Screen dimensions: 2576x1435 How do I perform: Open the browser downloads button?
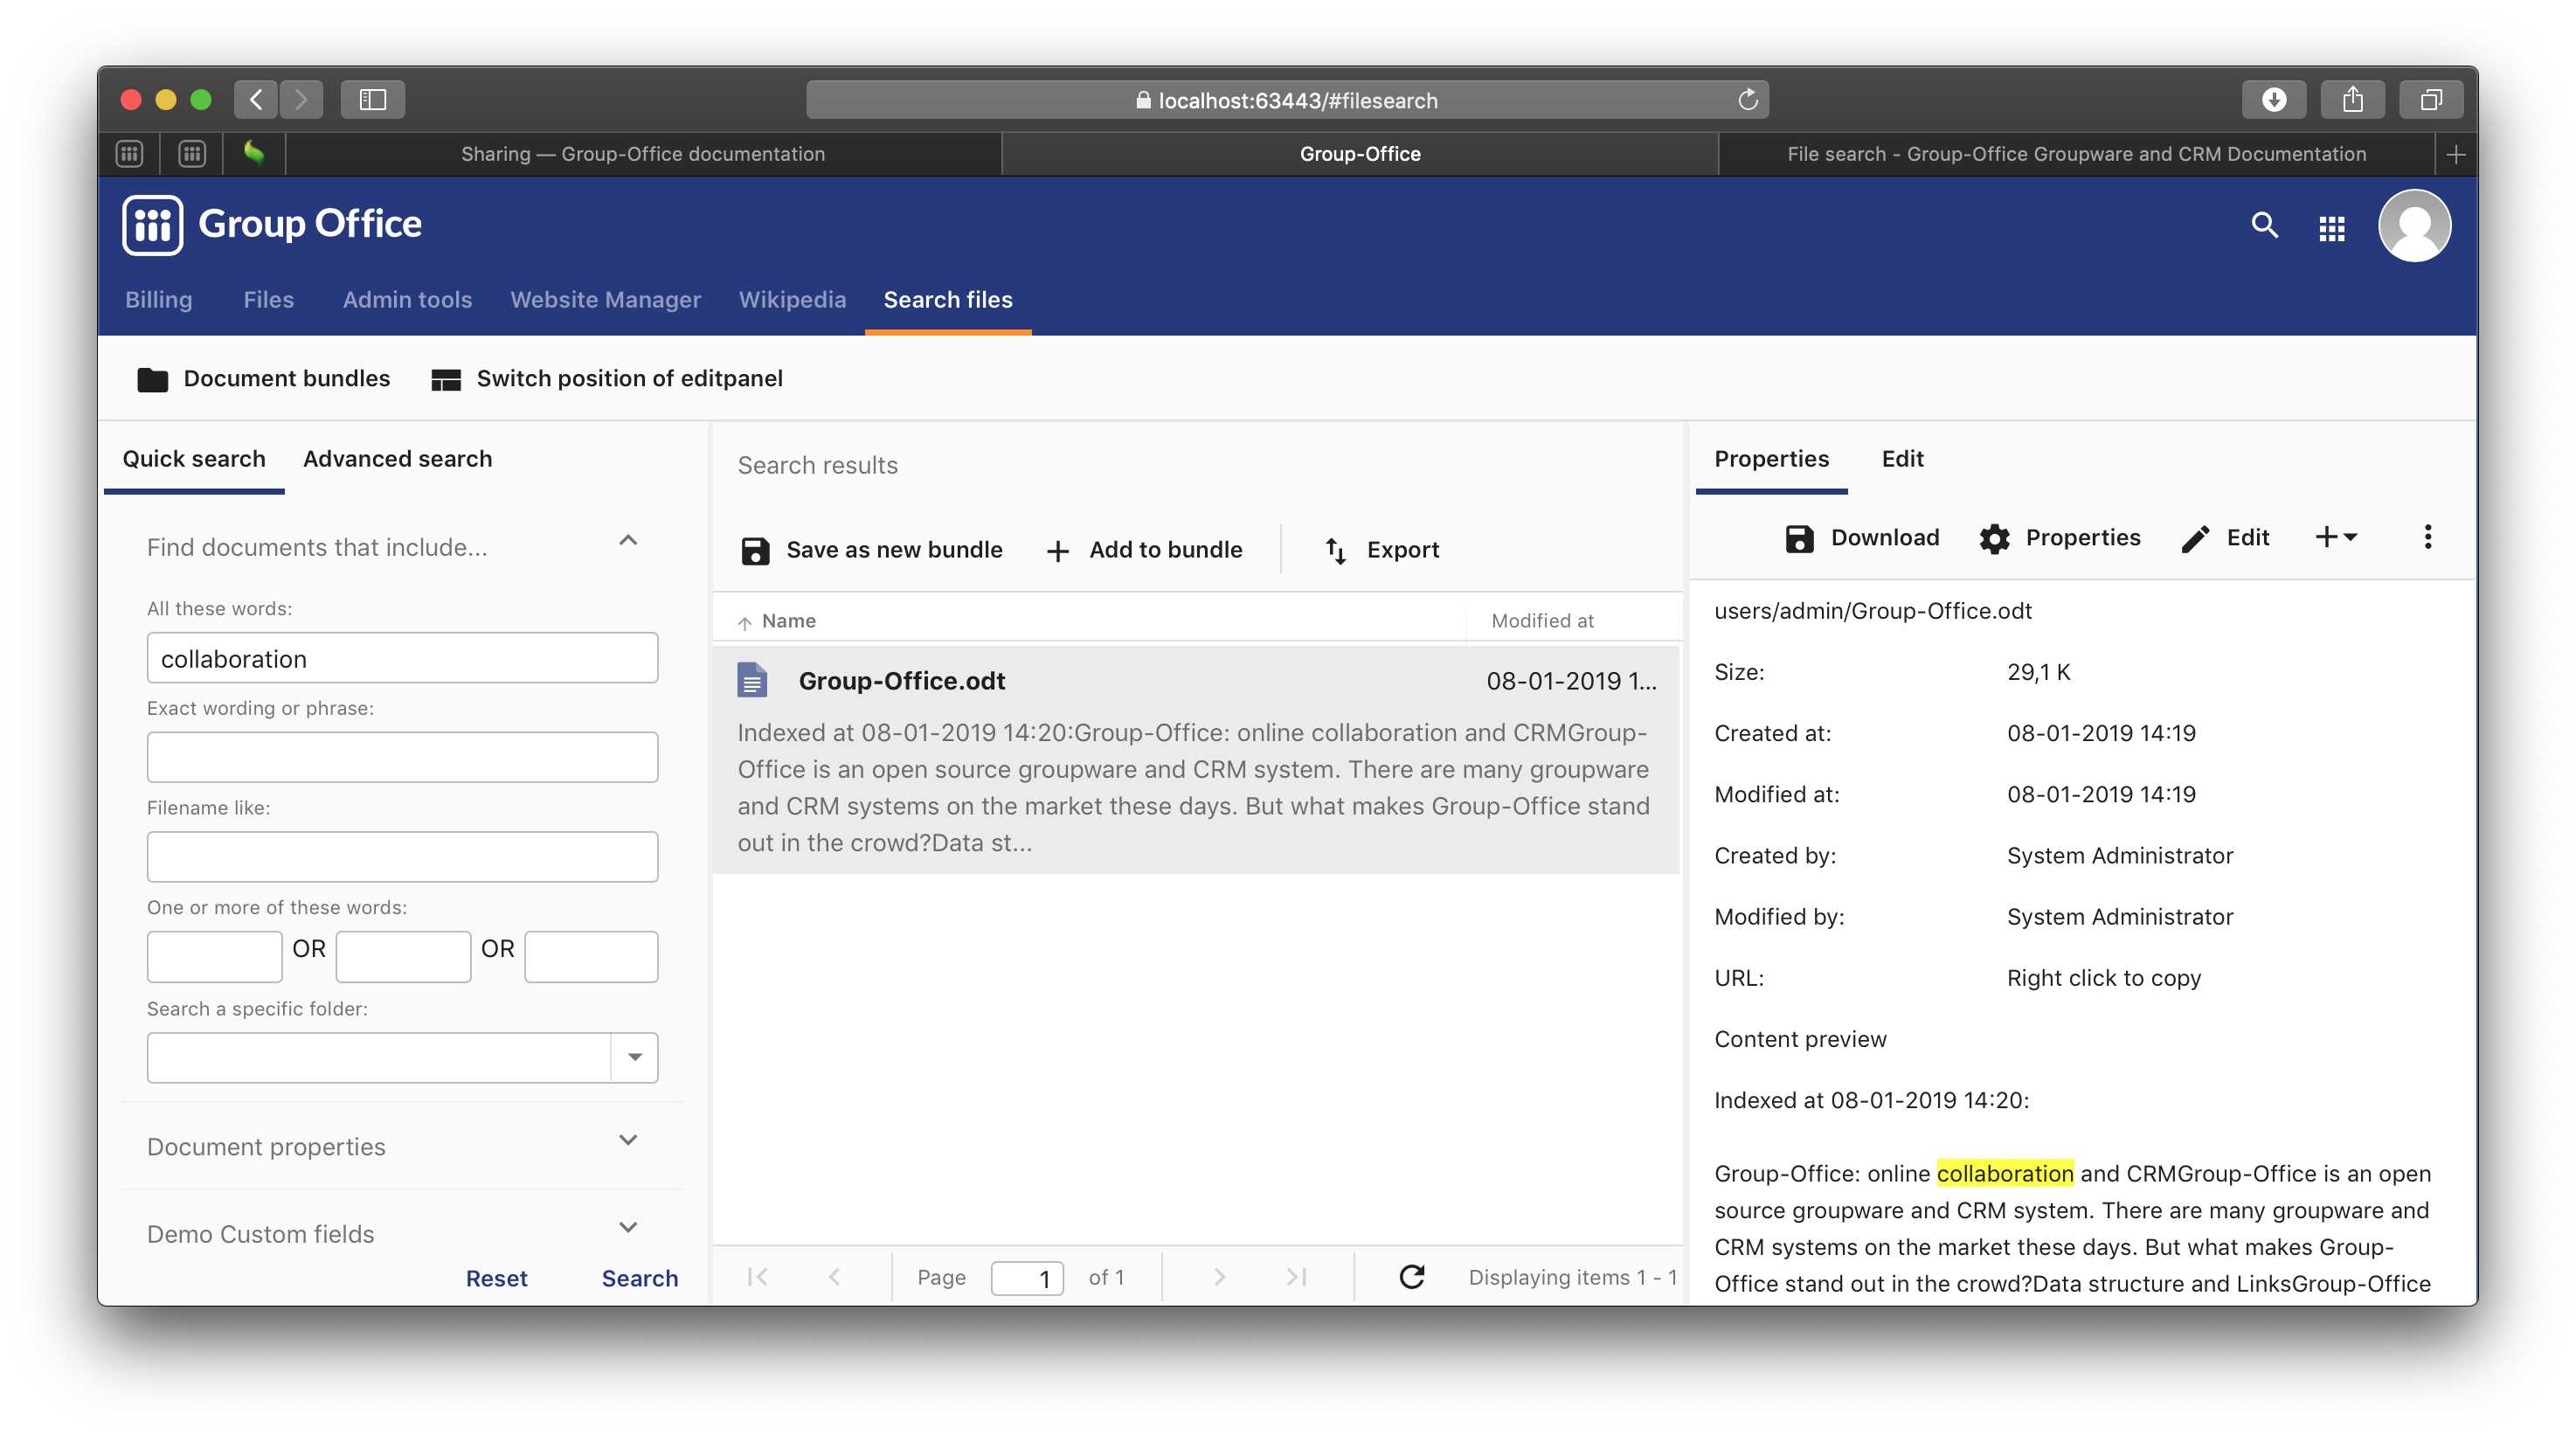2273,99
